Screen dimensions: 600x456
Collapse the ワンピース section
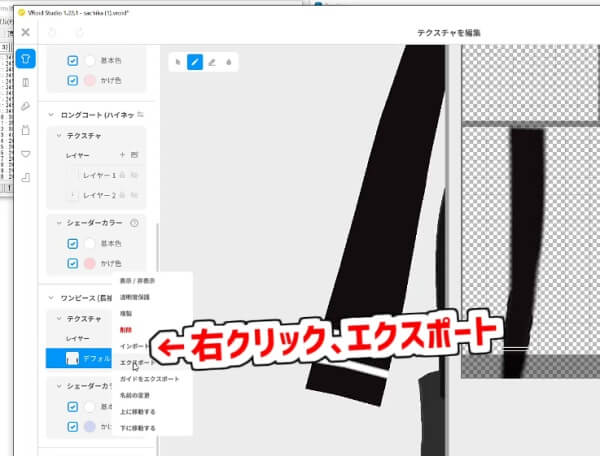point(51,298)
